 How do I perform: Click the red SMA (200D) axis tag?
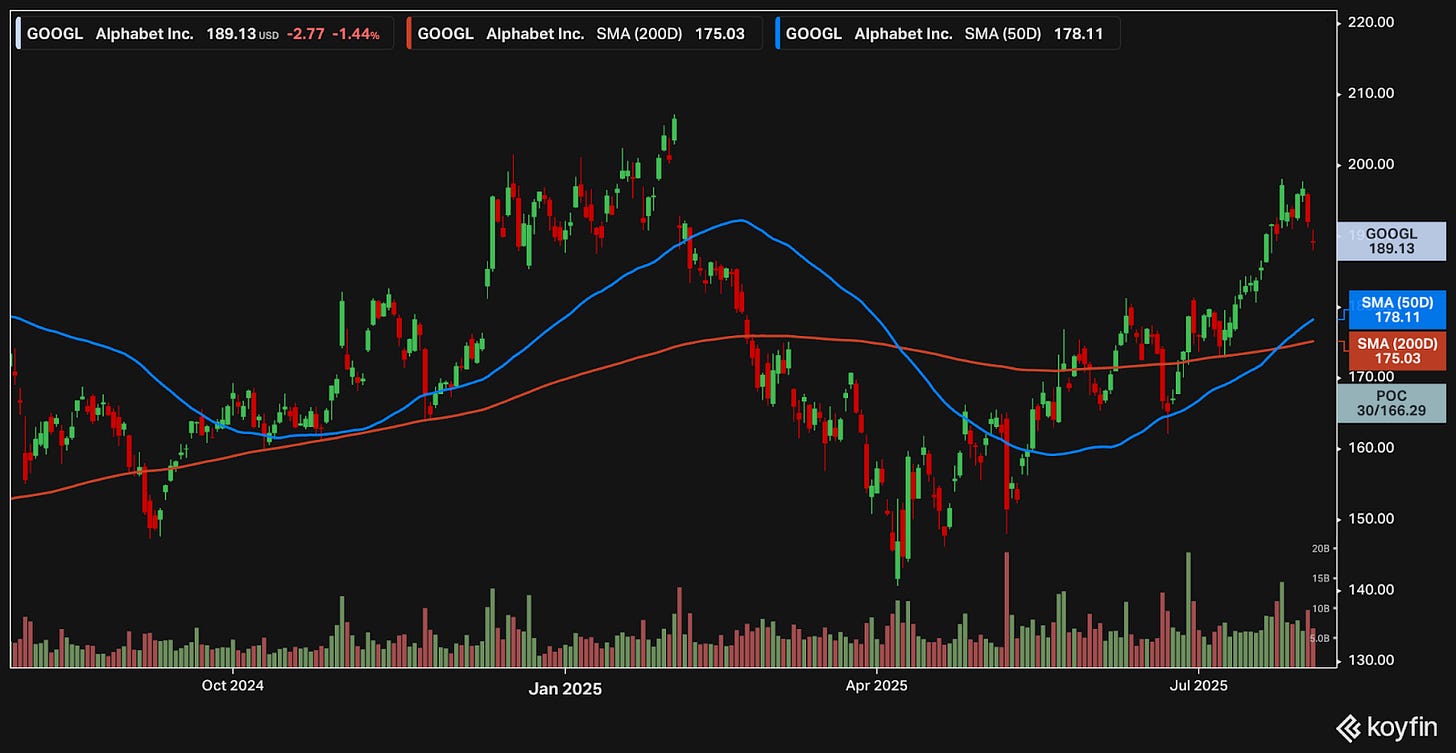(x=1397, y=351)
